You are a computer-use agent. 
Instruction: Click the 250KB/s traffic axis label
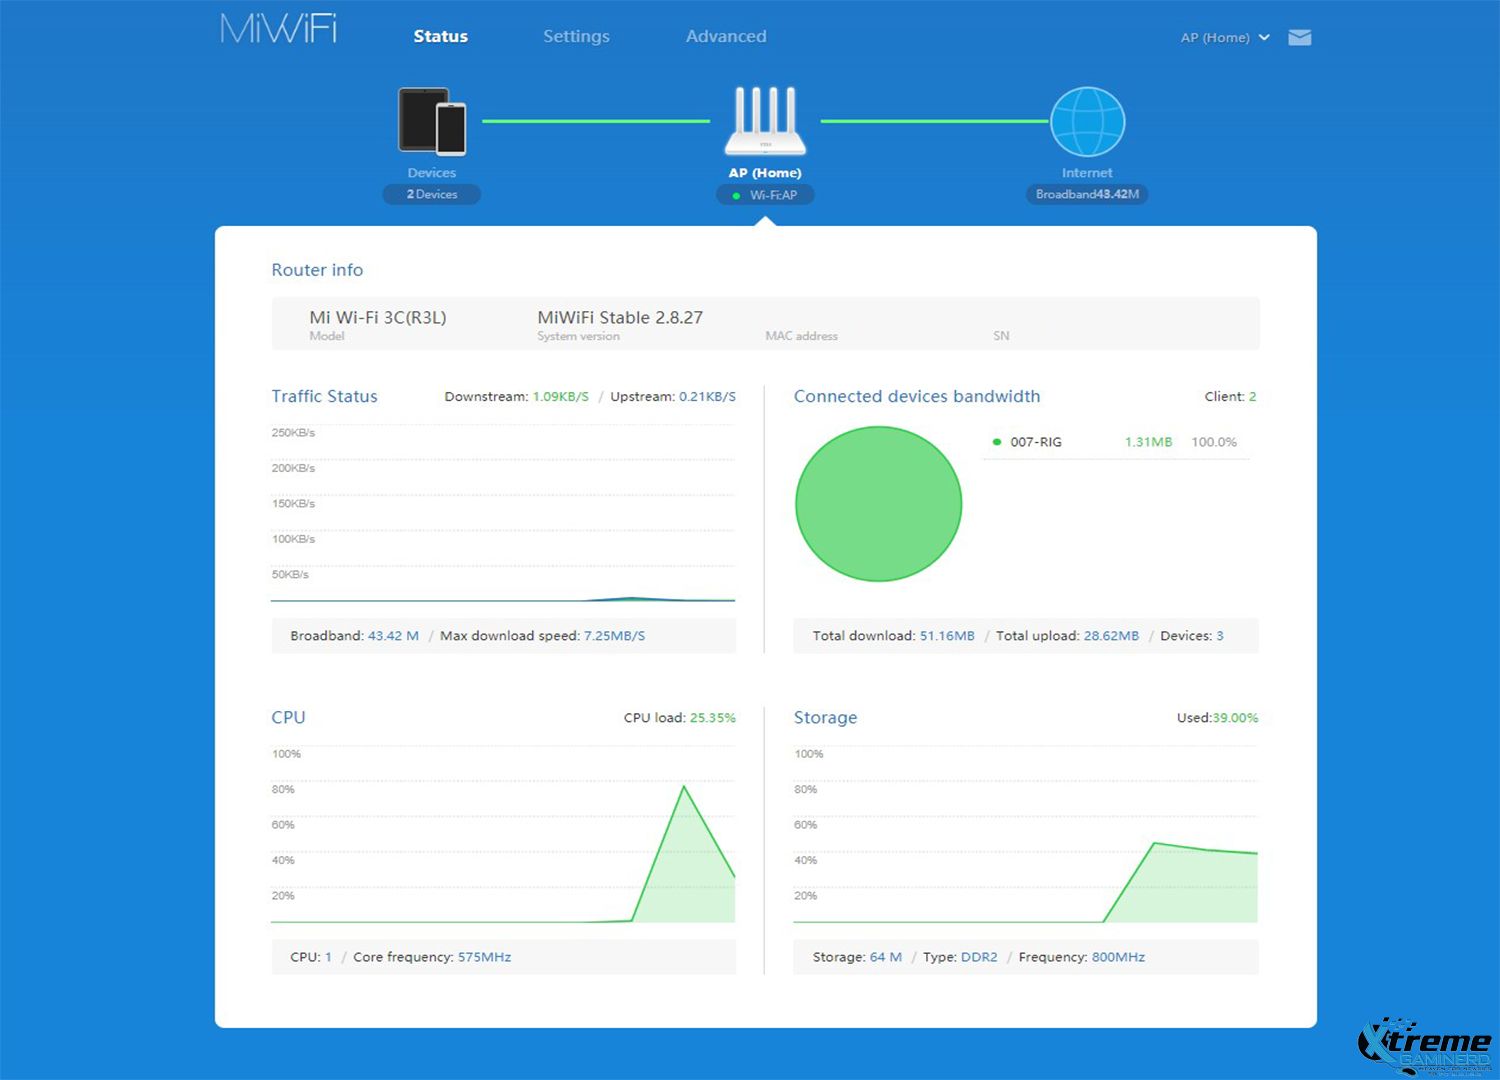(x=293, y=433)
